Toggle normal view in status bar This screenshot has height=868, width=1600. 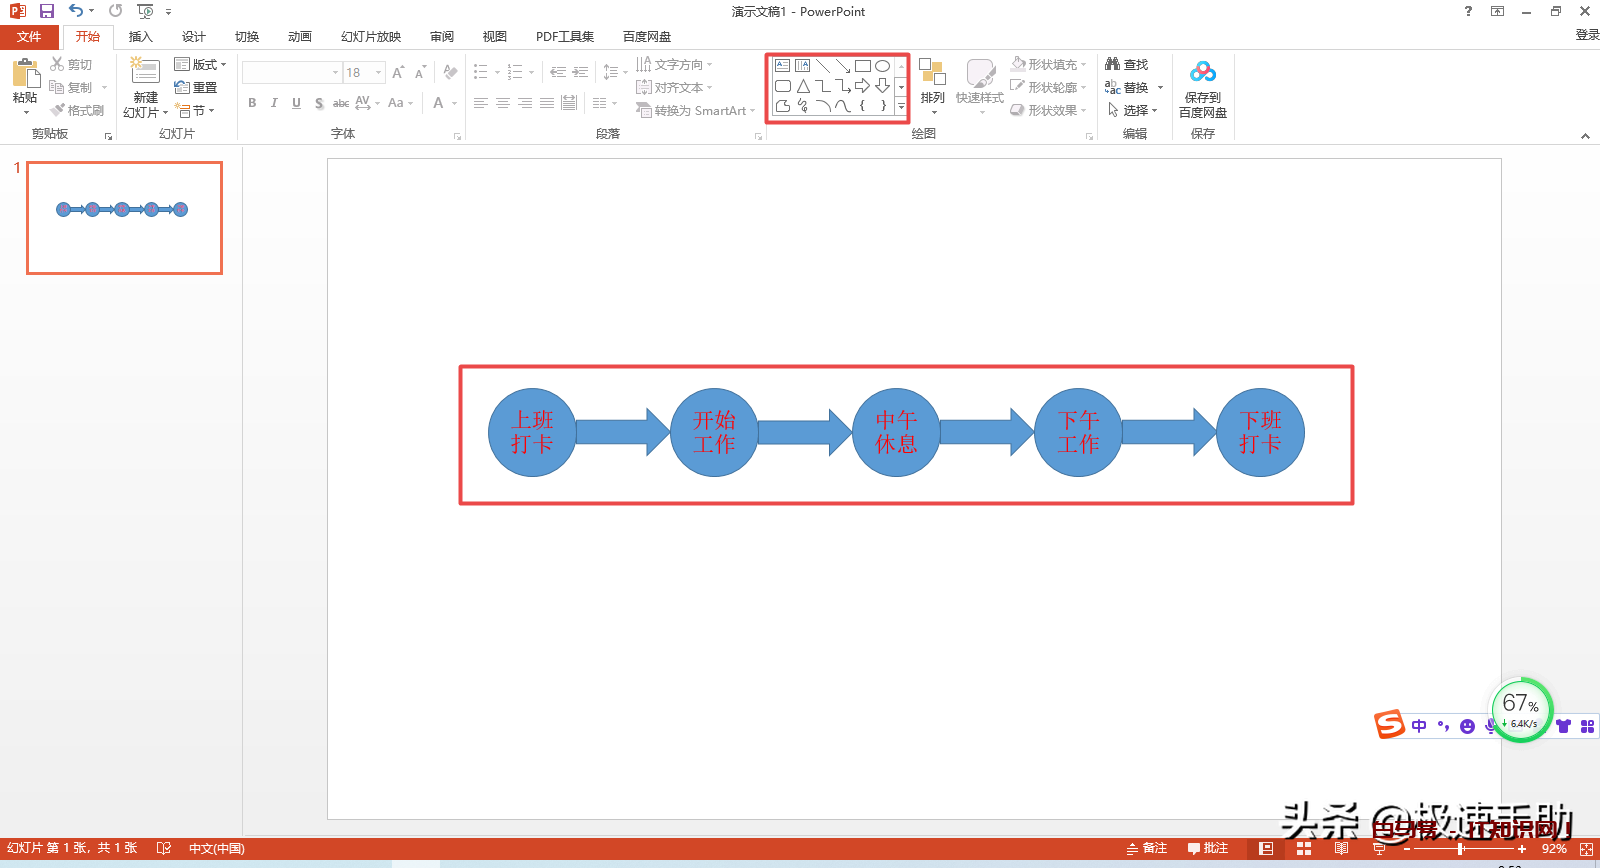click(1266, 848)
